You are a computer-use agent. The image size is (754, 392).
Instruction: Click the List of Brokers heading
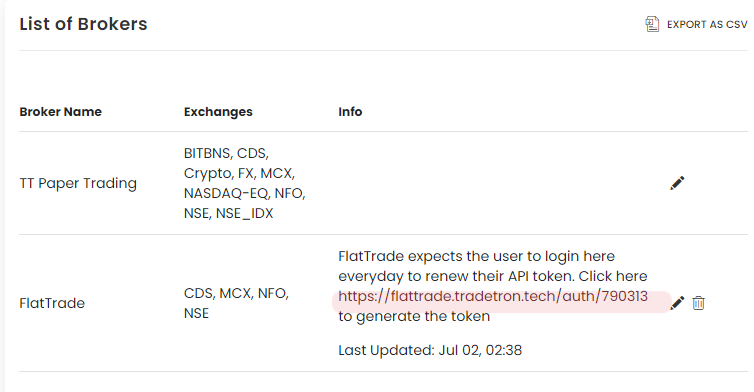coord(83,24)
